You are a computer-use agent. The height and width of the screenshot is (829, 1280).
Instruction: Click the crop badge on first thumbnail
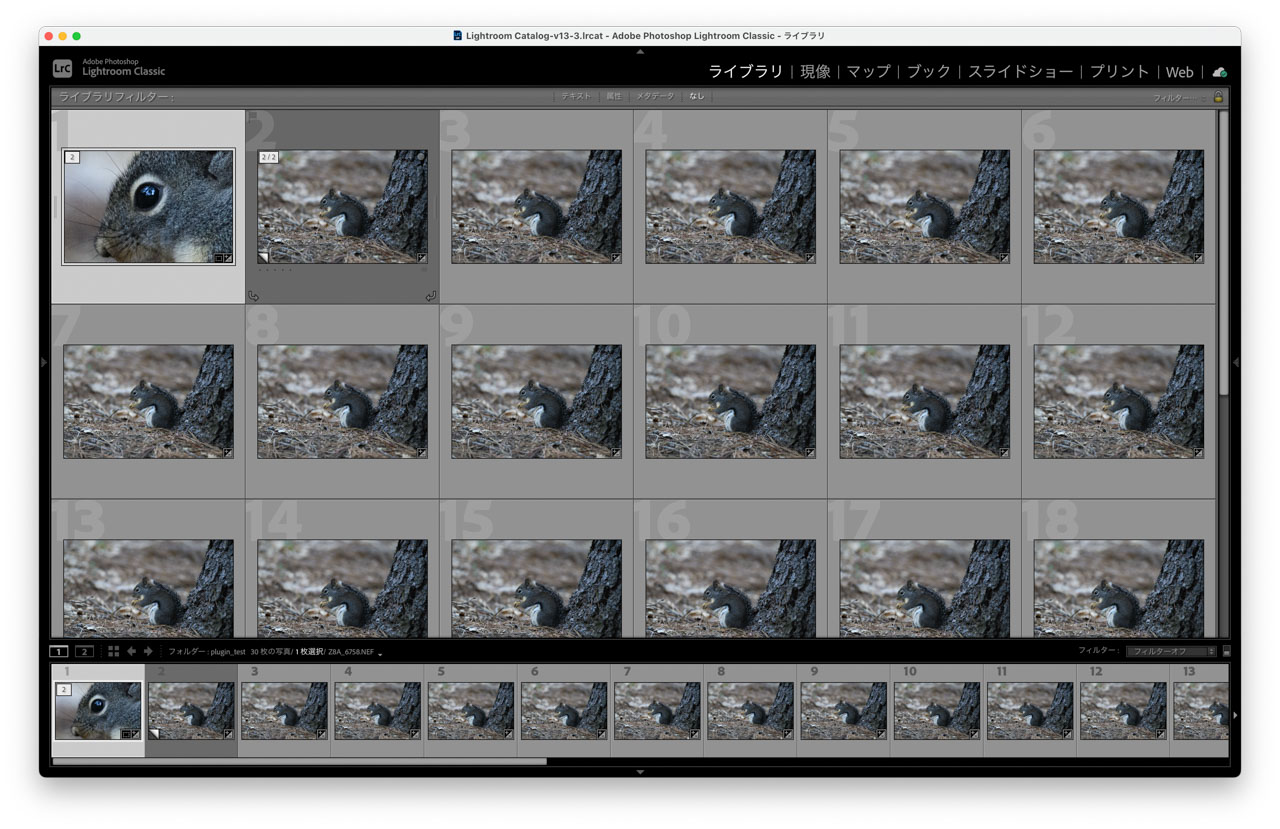point(218,258)
